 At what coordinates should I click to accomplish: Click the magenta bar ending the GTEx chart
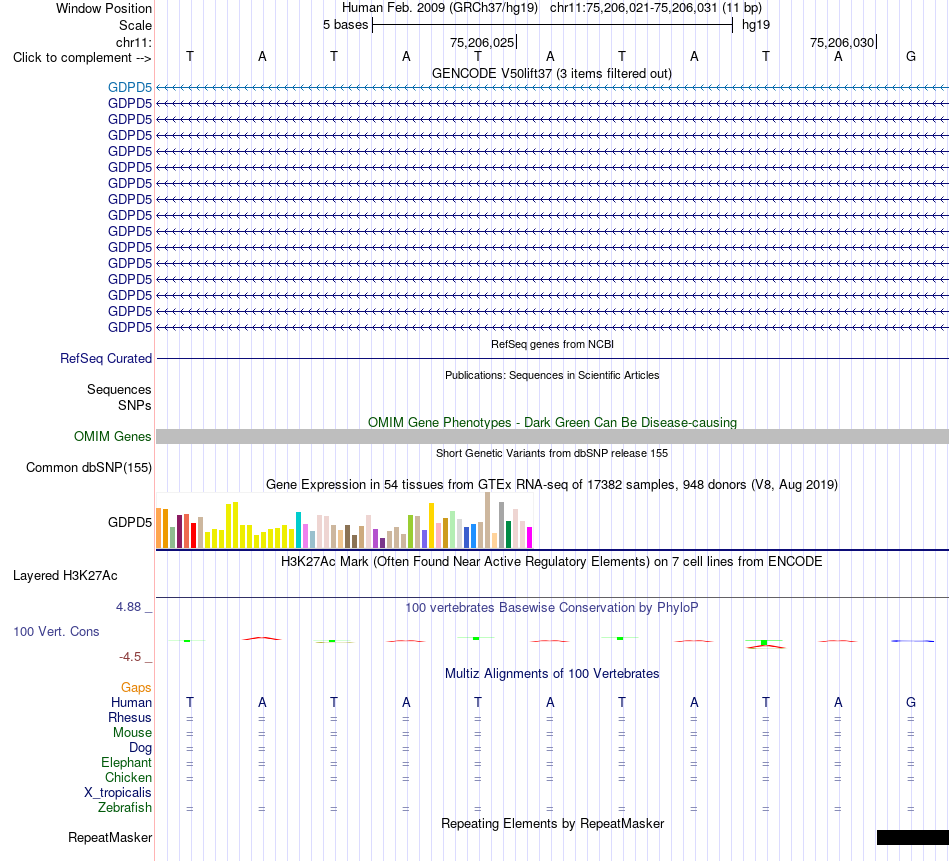pos(530,537)
